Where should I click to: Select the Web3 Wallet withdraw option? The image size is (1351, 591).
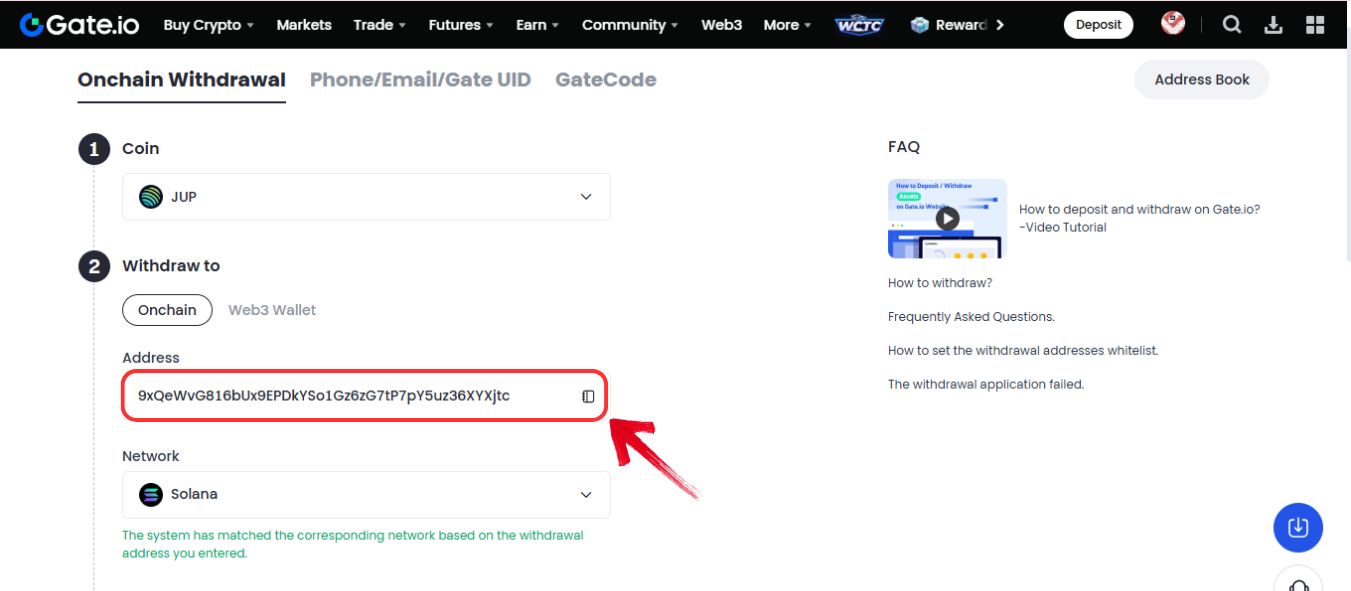[272, 310]
